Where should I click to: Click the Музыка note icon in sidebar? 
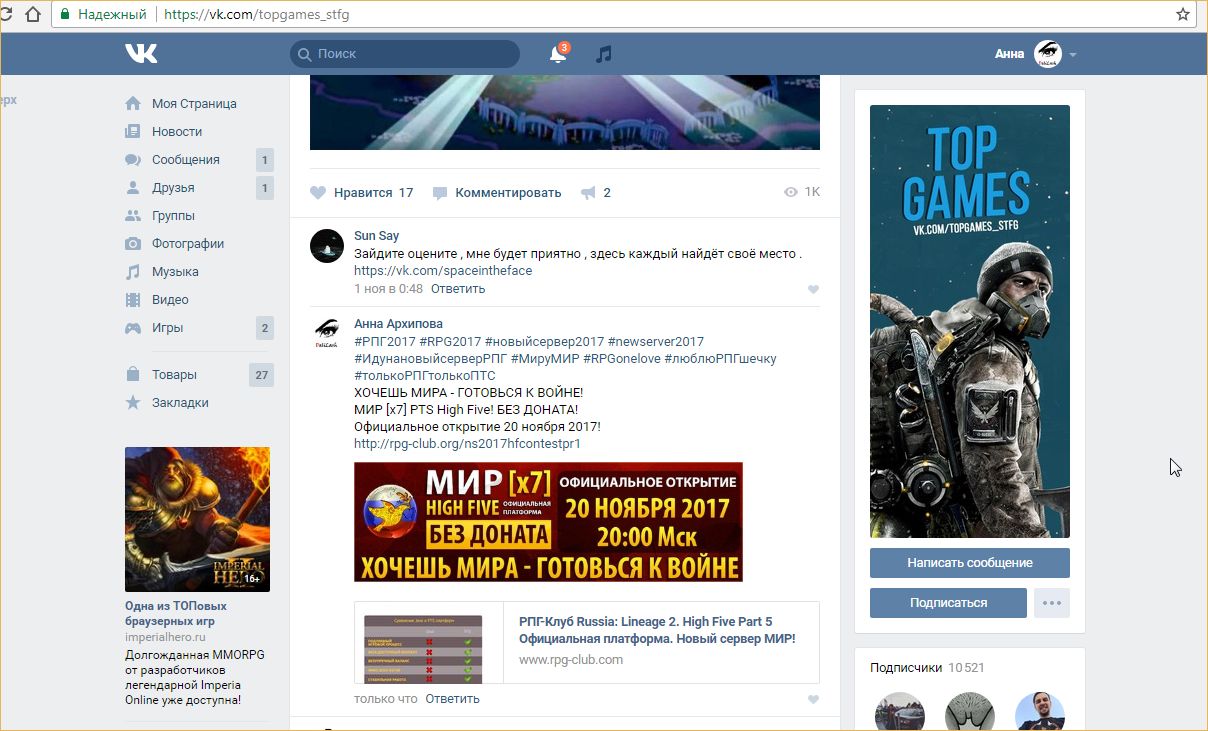[132, 271]
